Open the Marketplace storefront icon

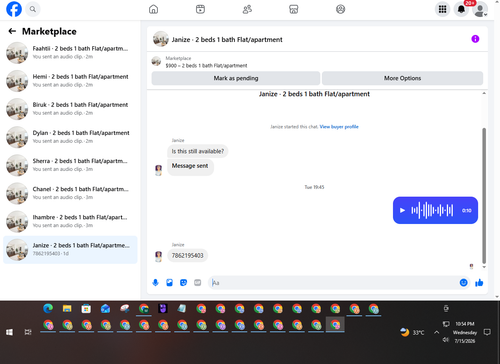(293, 9)
